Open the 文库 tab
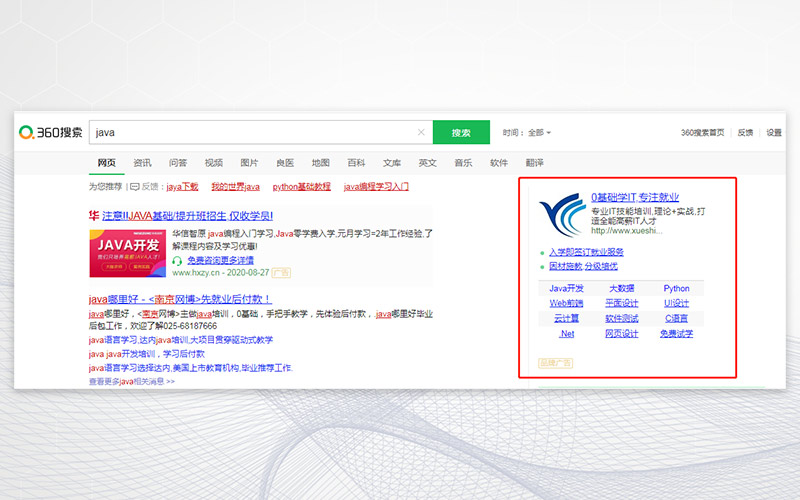Screen dimensions: 800x500 click(392, 163)
